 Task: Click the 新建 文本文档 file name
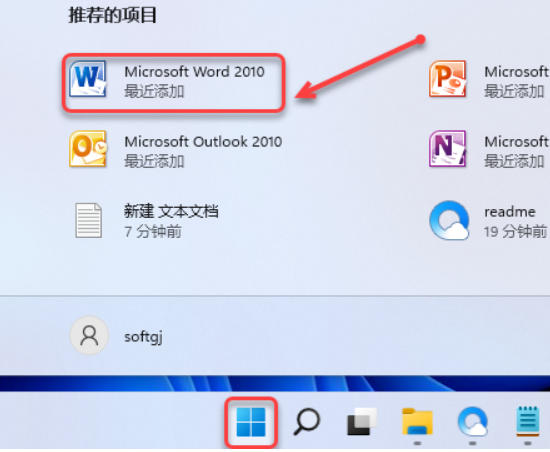(171, 211)
